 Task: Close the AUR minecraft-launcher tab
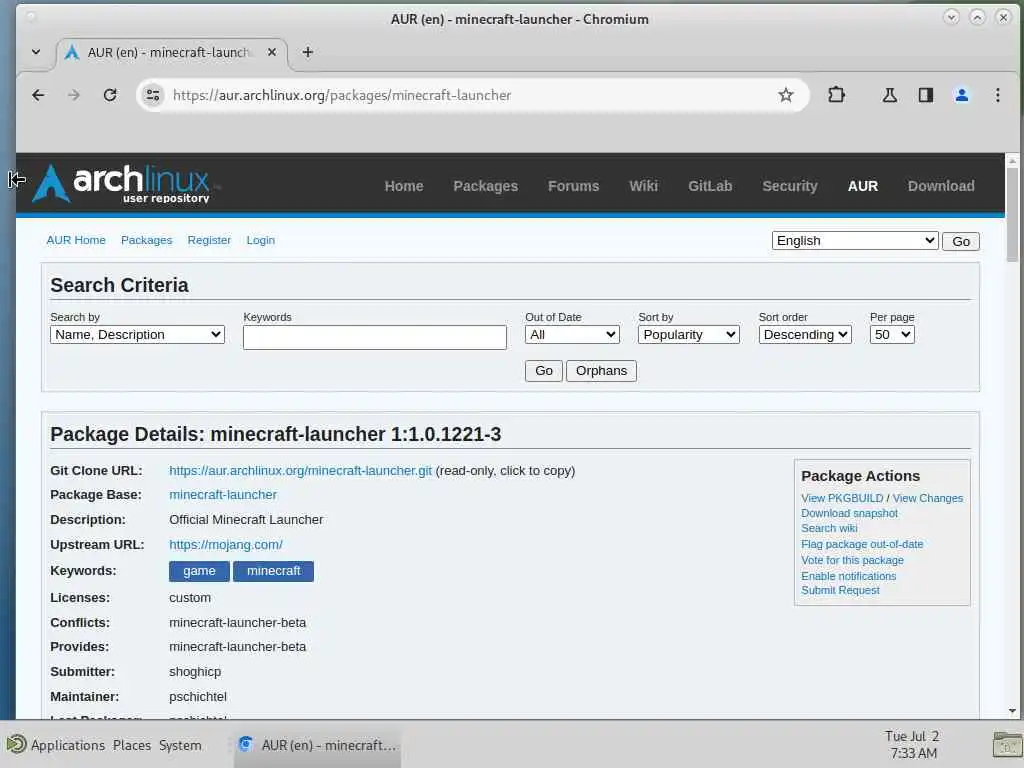pos(272,52)
